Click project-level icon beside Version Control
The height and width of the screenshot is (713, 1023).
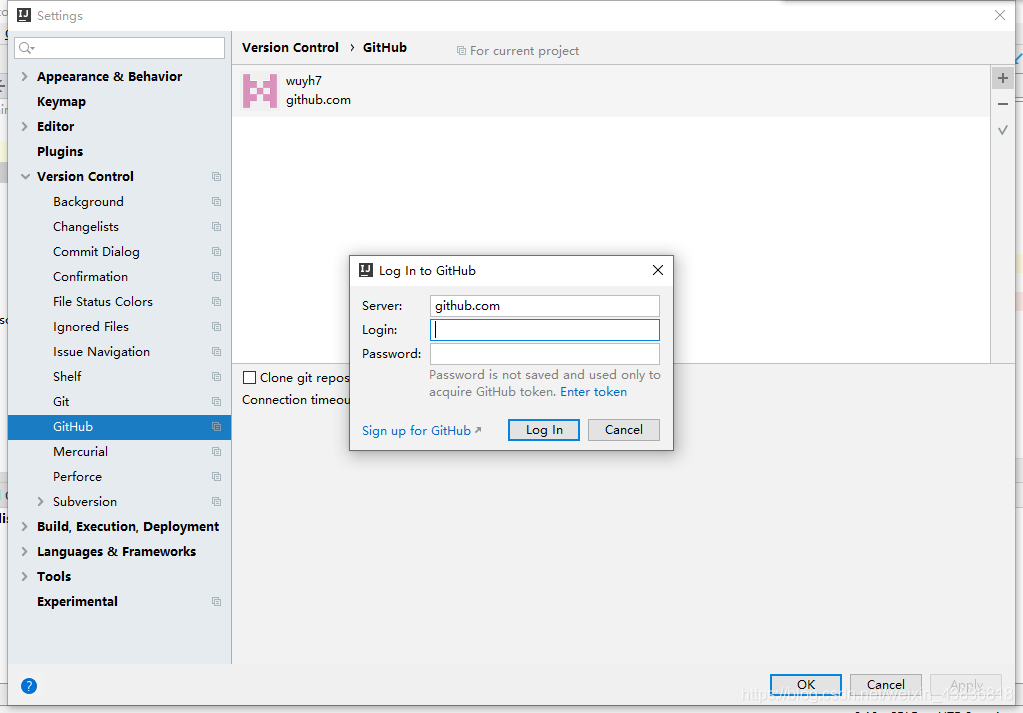click(217, 177)
